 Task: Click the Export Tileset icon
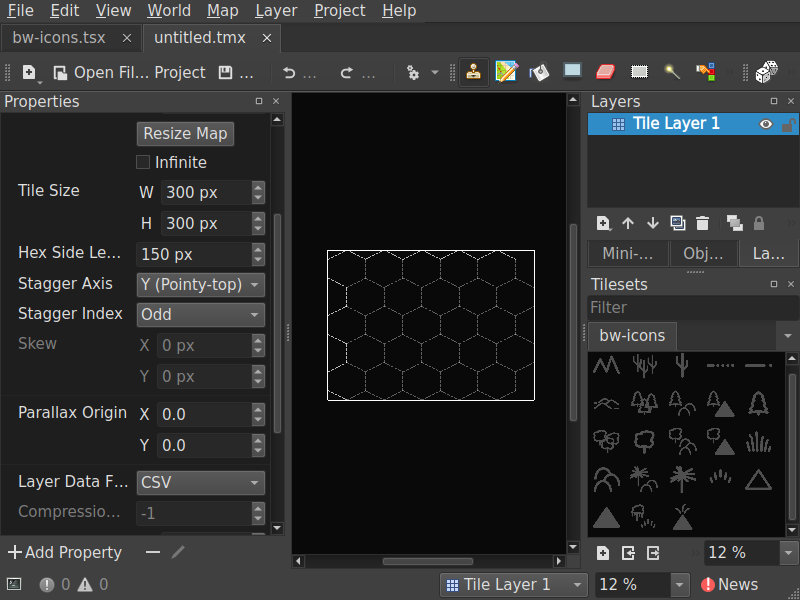653,553
